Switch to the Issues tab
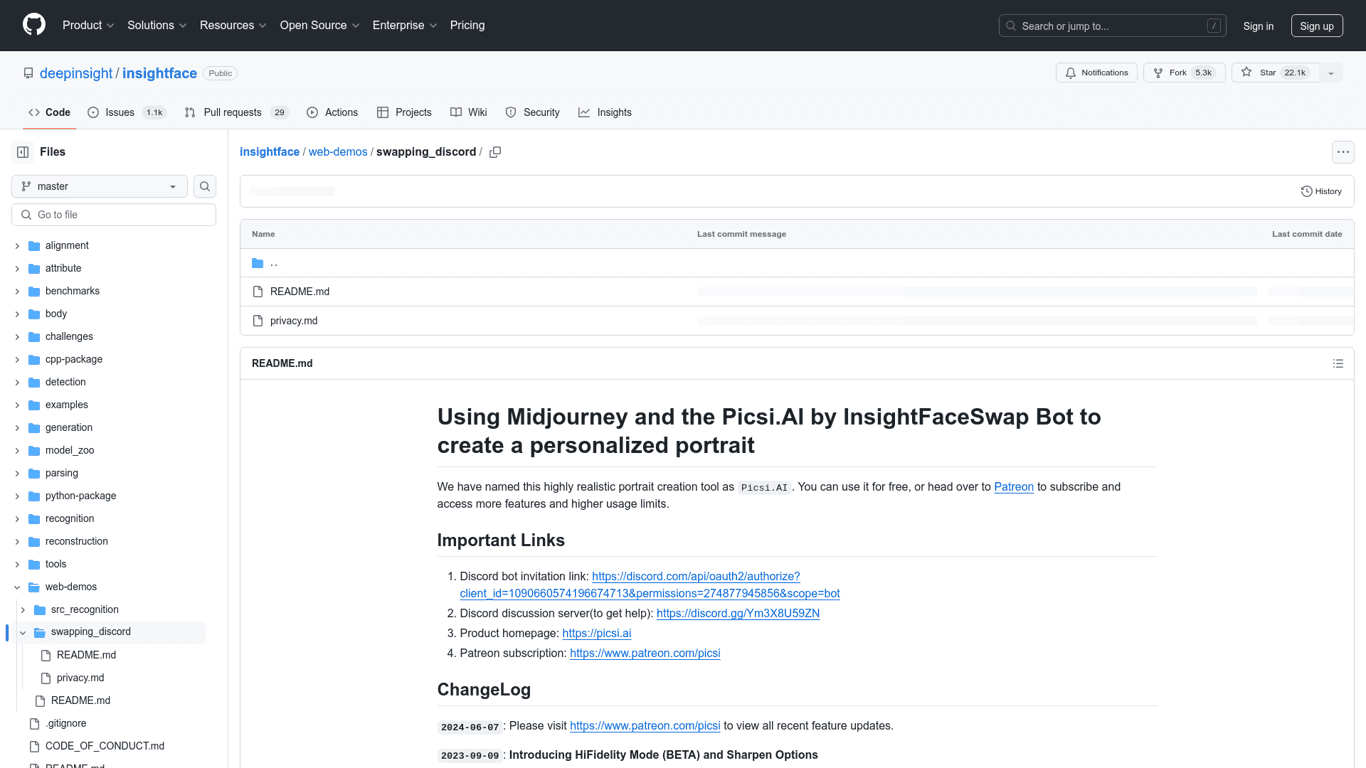 click(x=119, y=112)
